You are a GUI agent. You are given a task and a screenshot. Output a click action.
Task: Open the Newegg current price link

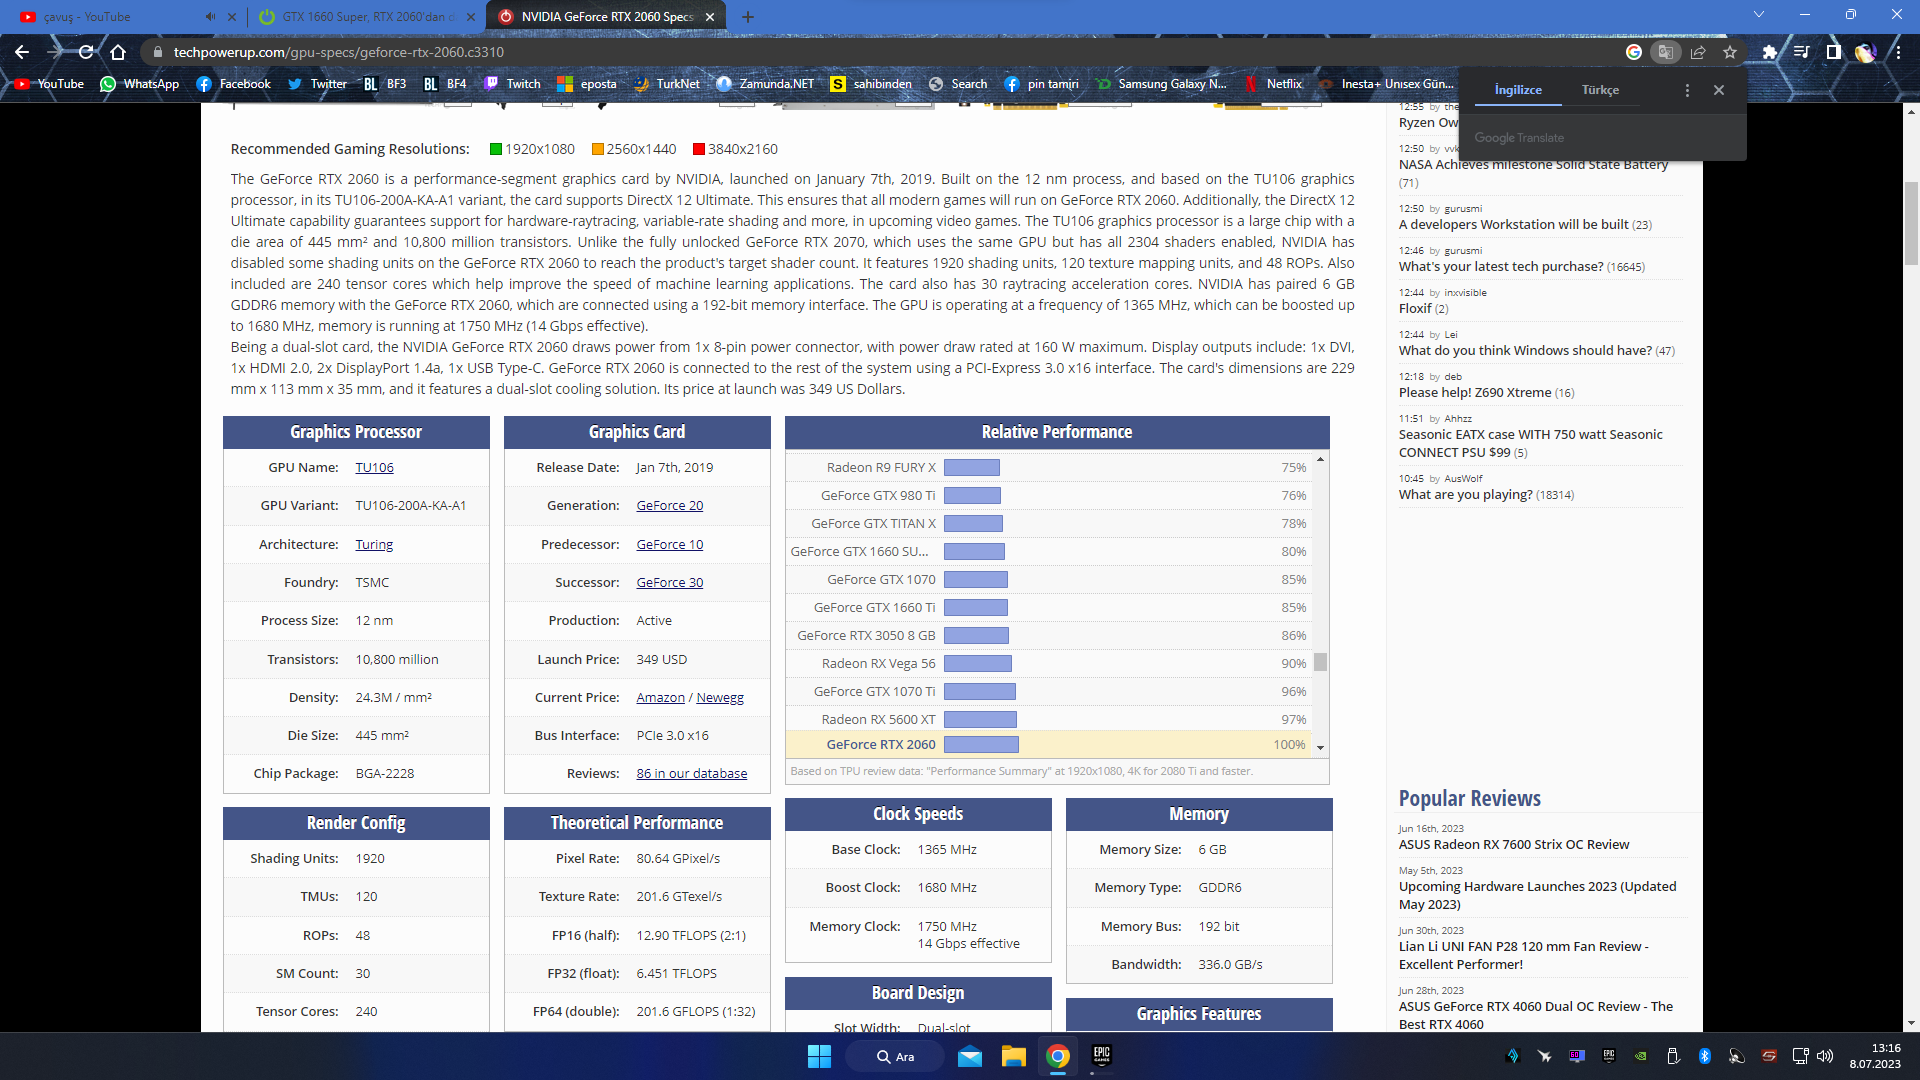click(x=720, y=698)
